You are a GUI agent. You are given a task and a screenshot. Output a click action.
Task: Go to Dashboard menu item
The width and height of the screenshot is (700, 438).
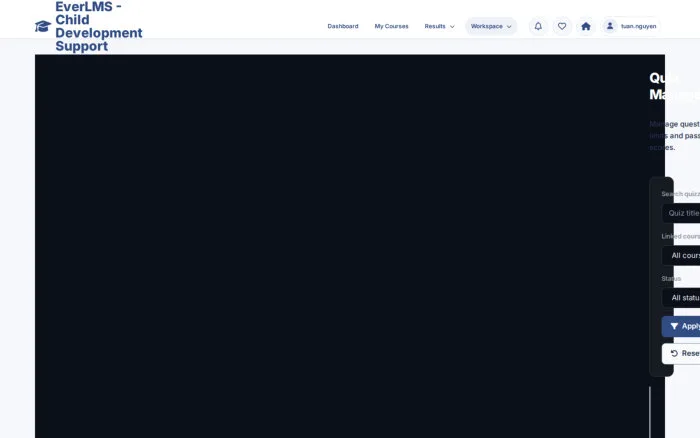click(x=343, y=26)
